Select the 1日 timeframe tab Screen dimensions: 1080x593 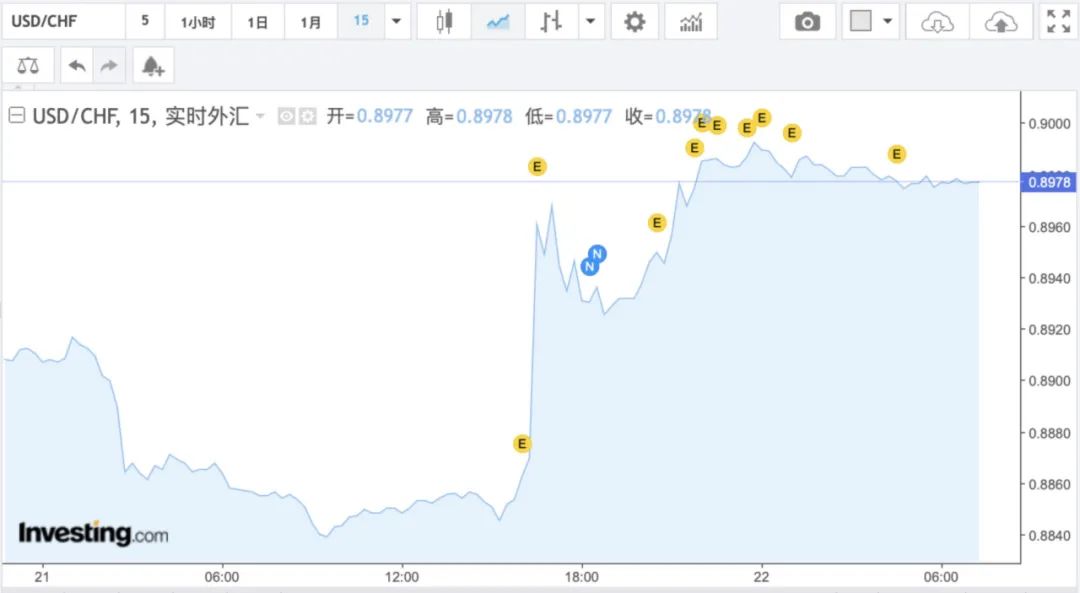pyautogui.click(x=256, y=20)
